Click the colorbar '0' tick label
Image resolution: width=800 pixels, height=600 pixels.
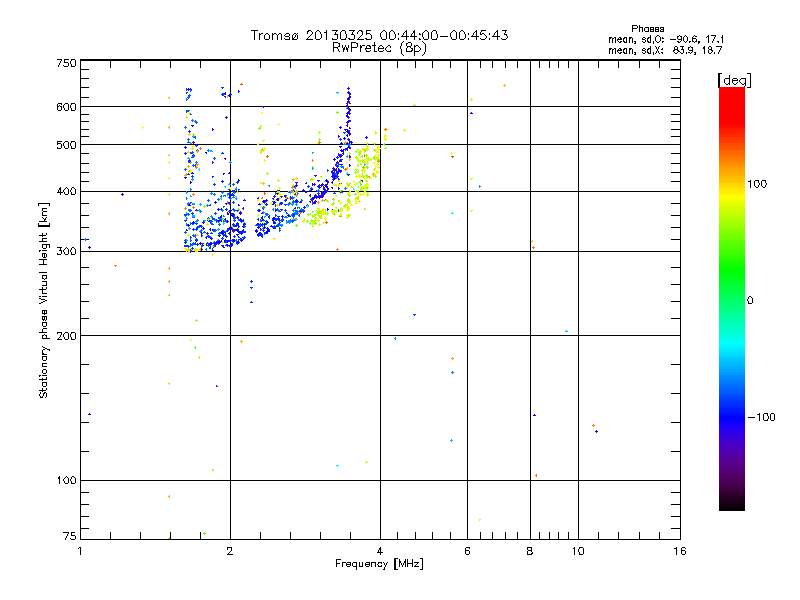coord(750,300)
